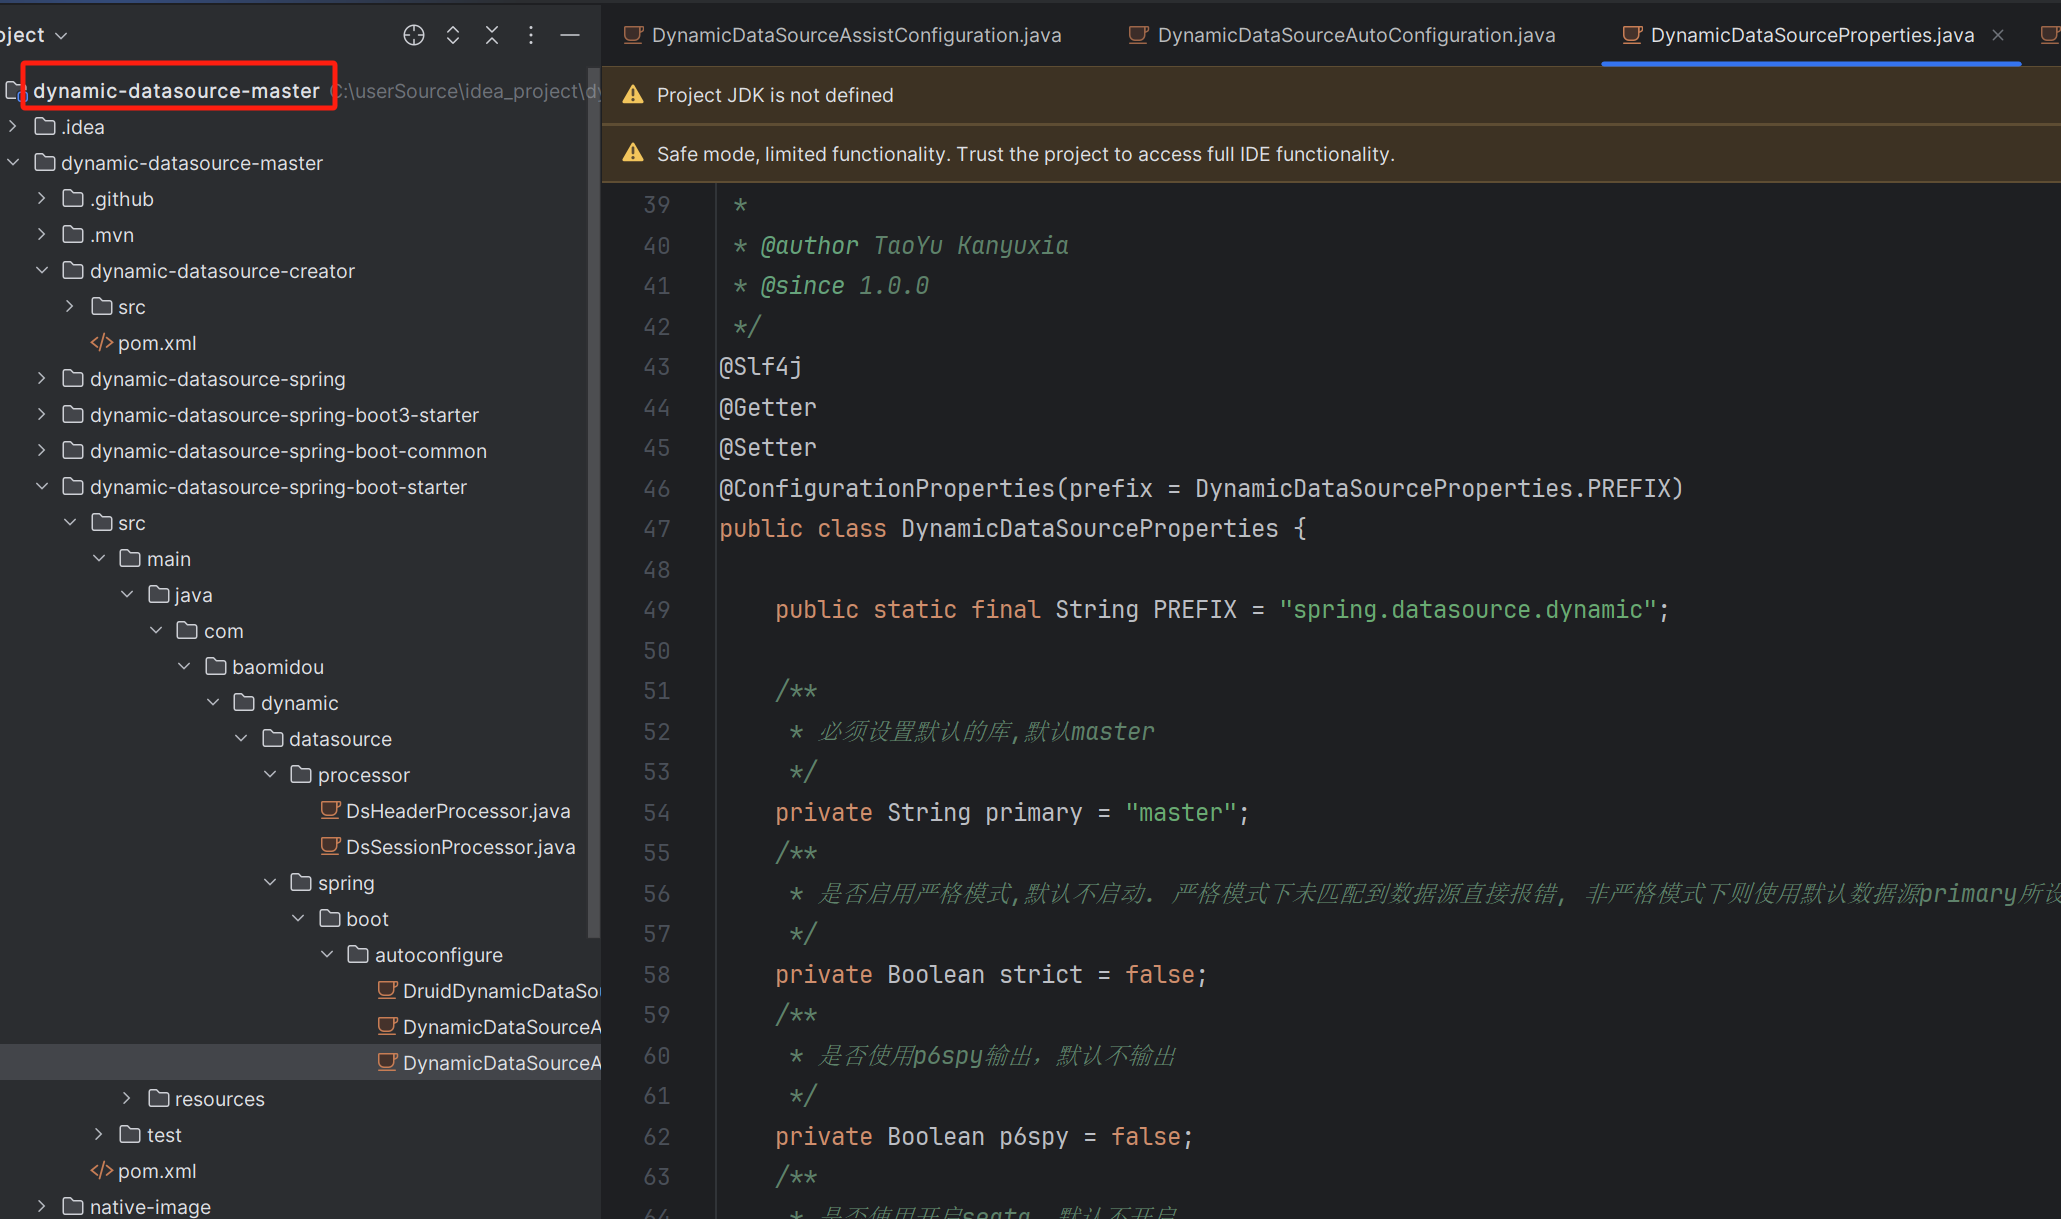Close the DynamicDataSourceProperties.java tab
The height and width of the screenshot is (1219, 2061).
click(x=1997, y=35)
